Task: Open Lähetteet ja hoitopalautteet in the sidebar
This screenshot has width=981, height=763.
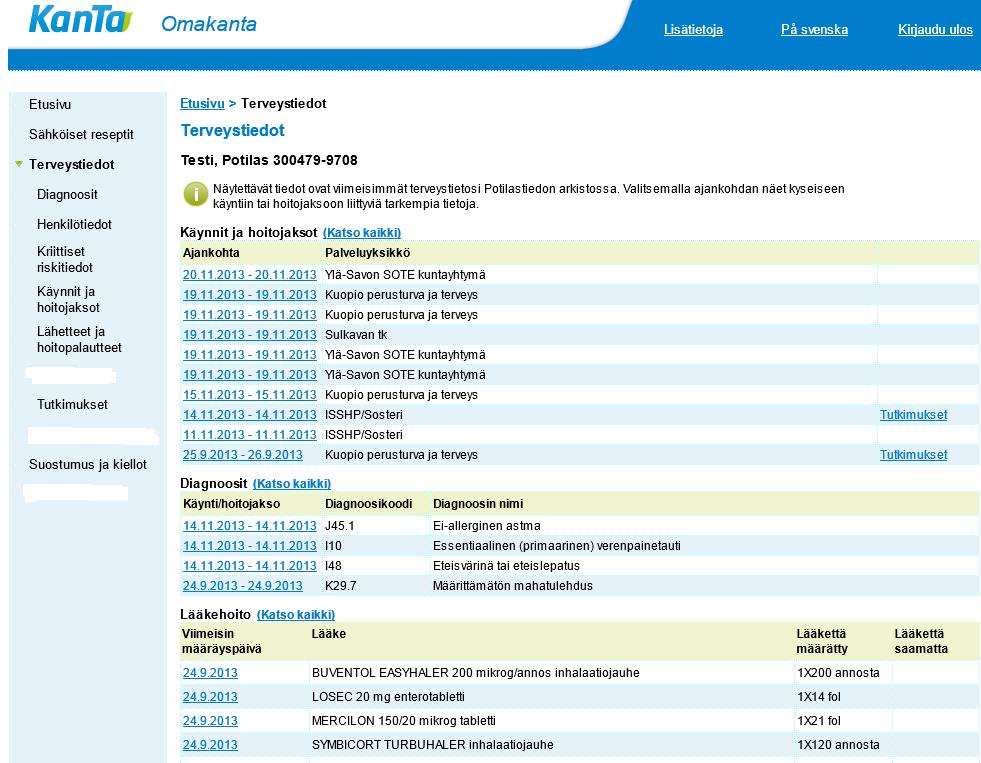Action: pos(79,340)
